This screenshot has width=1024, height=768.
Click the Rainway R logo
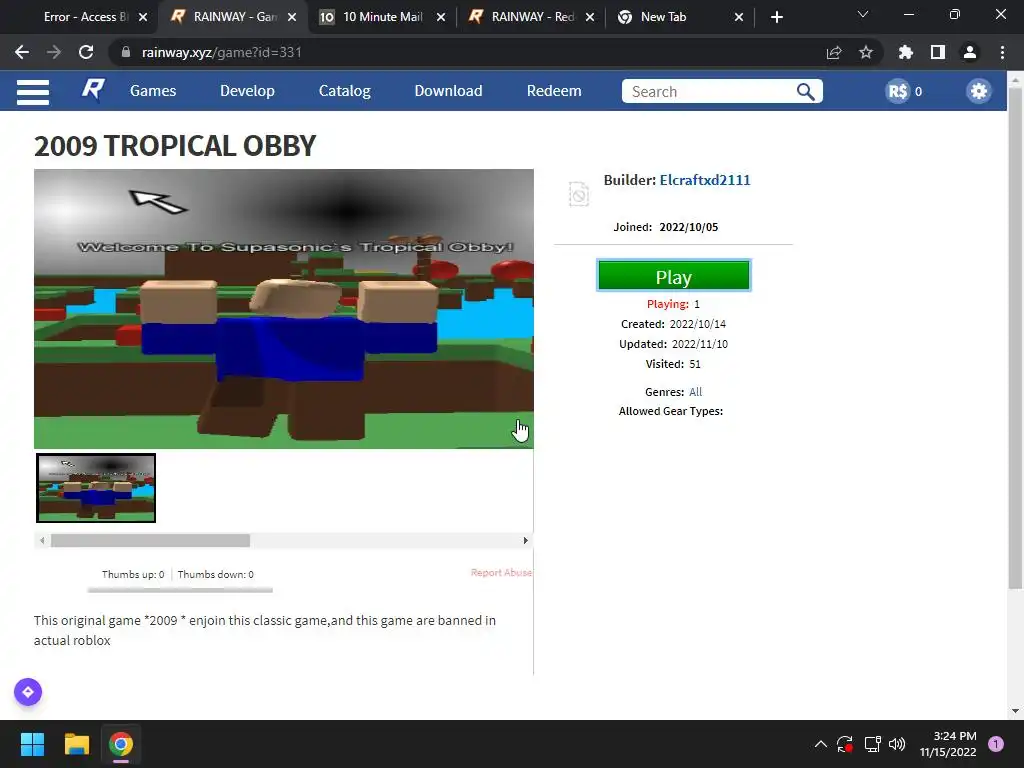93,89
